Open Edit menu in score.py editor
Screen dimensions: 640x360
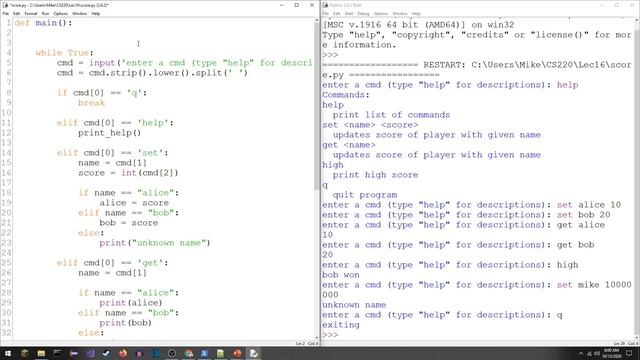[16, 13]
